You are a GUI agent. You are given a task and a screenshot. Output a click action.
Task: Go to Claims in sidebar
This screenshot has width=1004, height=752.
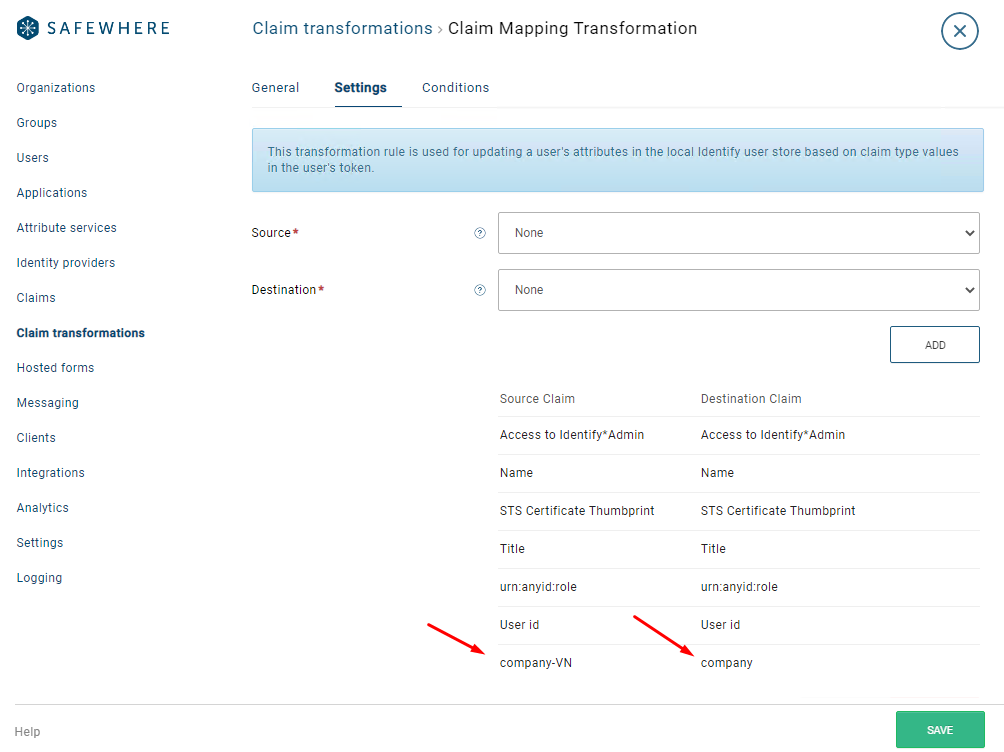(x=36, y=298)
